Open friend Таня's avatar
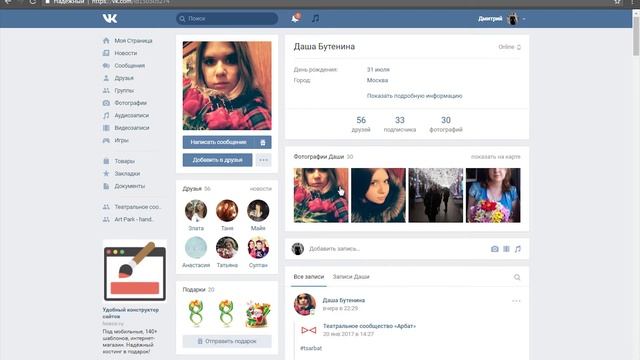The image size is (640, 360). coord(227,211)
